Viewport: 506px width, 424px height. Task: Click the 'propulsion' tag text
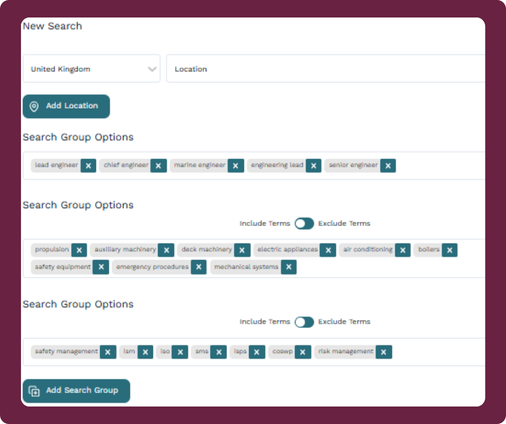(52, 249)
